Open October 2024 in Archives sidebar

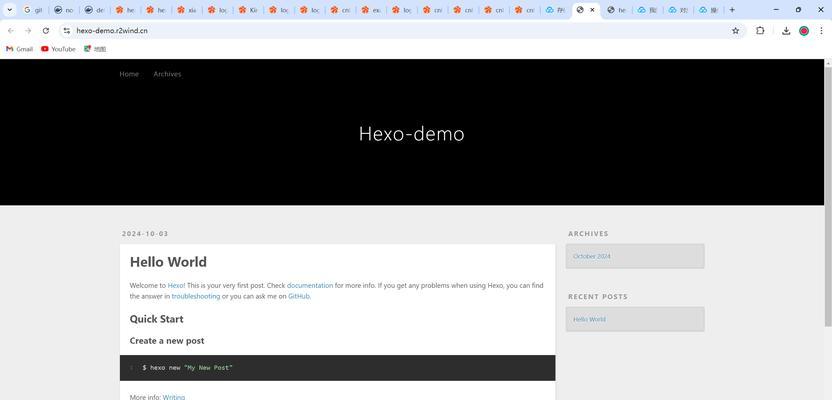(x=592, y=256)
